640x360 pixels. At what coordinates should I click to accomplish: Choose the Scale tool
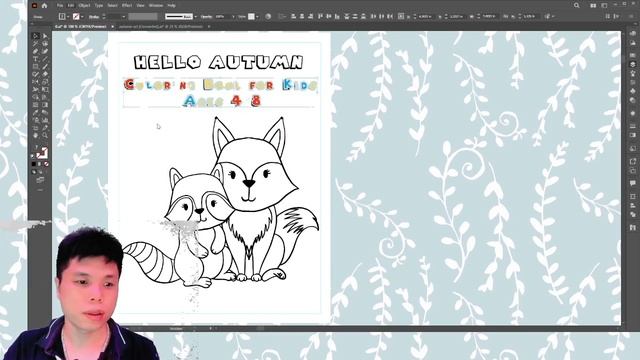45,82
